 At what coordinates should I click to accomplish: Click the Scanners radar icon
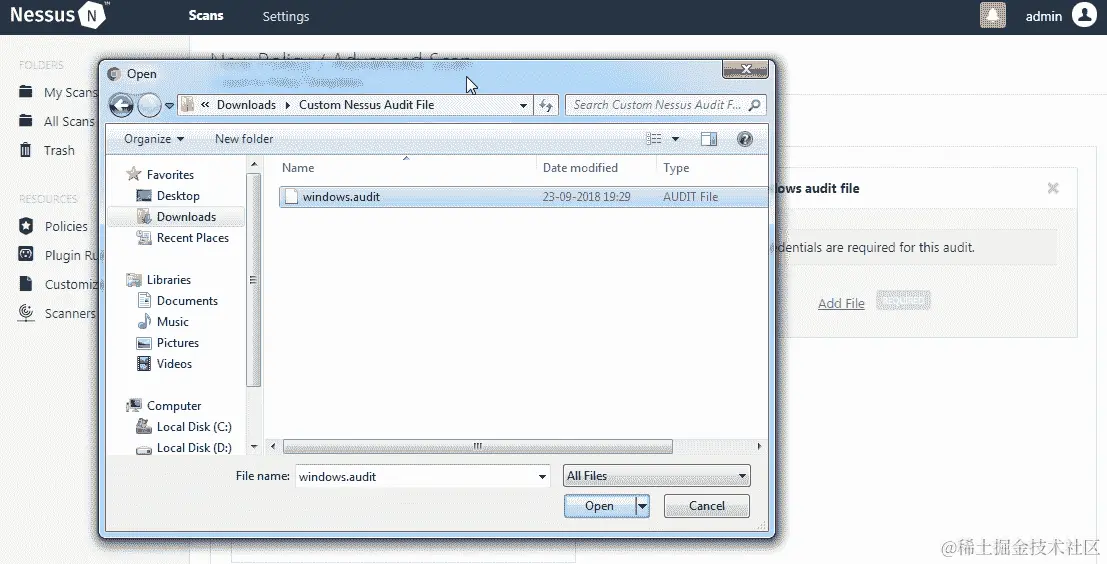(26, 313)
